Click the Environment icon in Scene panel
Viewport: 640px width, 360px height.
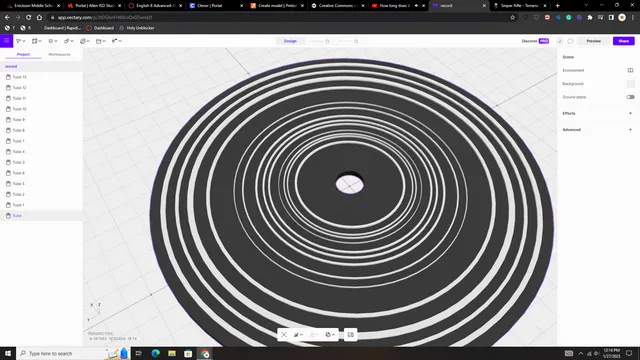pyautogui.click(x=630, y=70)
